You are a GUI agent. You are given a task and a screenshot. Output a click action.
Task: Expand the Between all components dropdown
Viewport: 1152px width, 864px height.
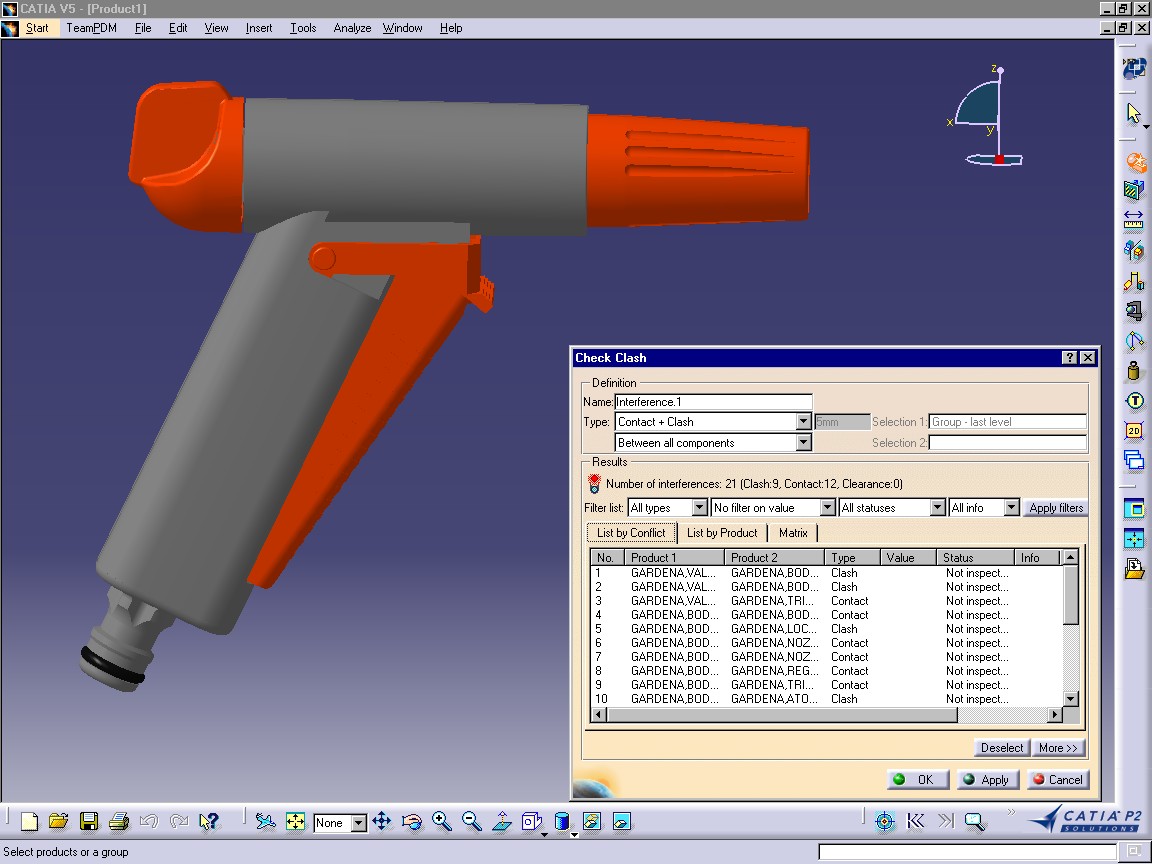(x=804, y=443)
